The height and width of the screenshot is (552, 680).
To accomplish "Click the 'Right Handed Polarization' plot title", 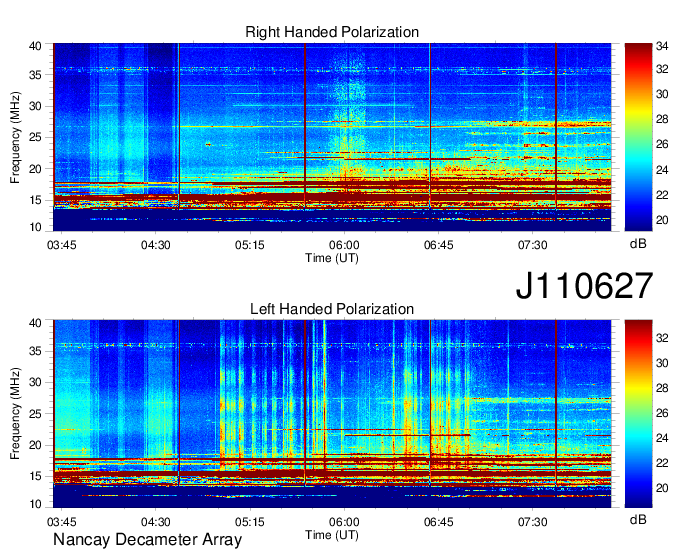I will click(332, 32).
